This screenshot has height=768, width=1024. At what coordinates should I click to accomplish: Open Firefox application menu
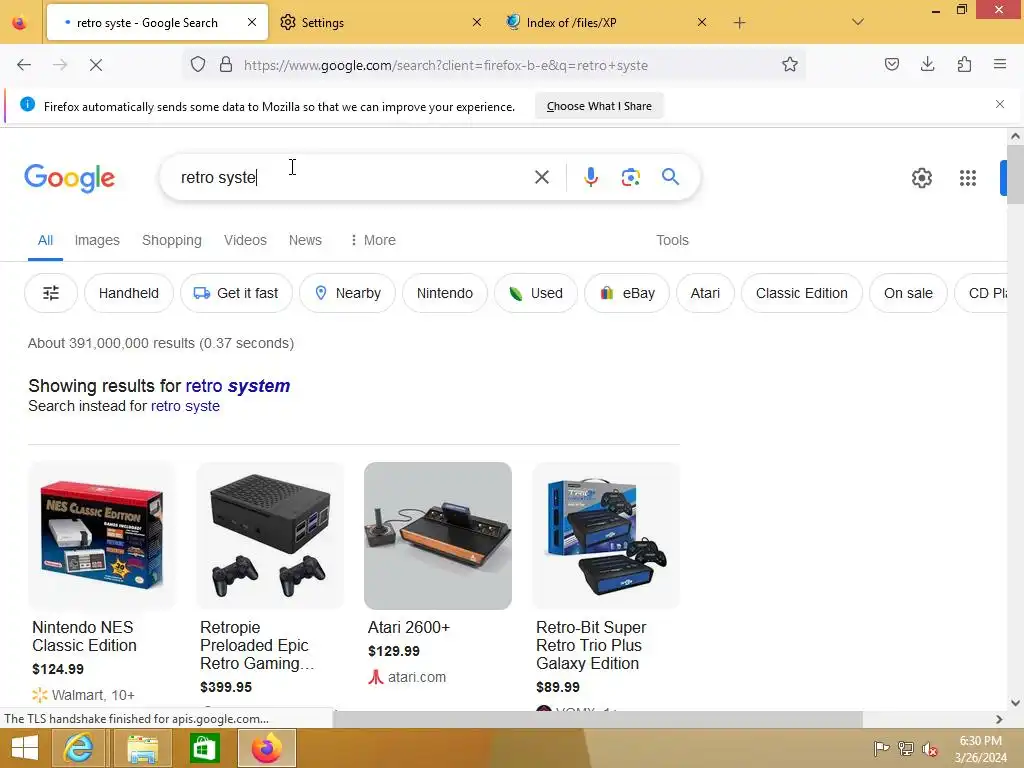pyautogui.click(x=999, y=64)
